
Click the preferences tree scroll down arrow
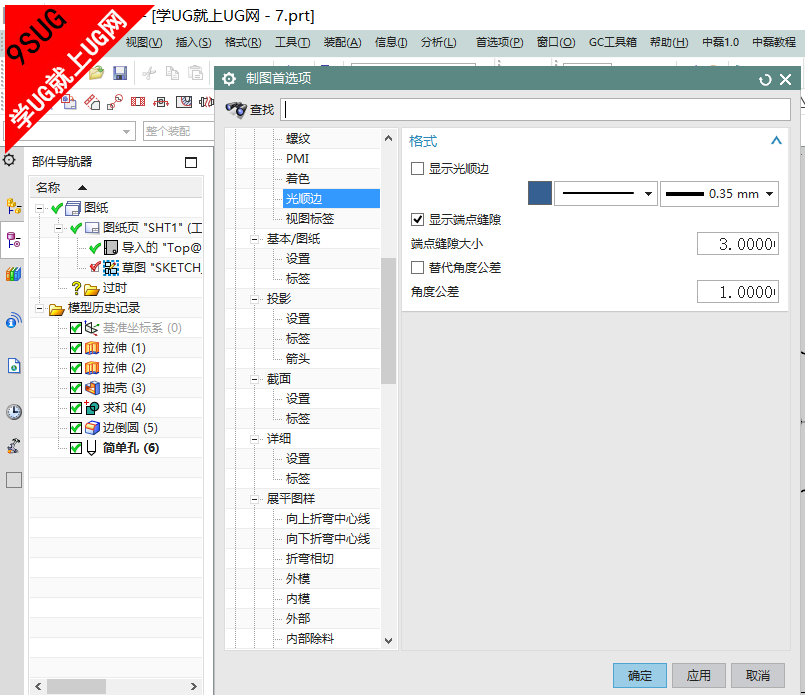[x=389, y=641]
